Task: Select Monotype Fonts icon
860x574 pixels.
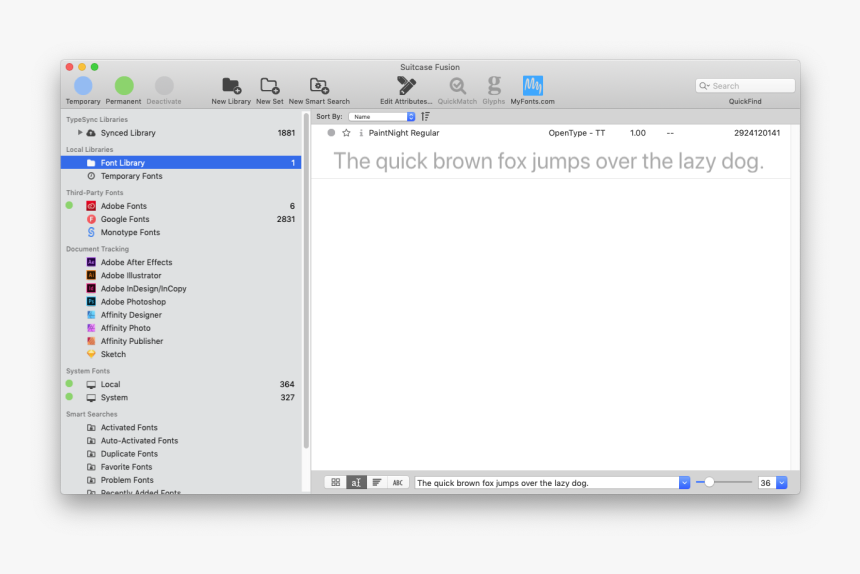Action: point(91,232)
